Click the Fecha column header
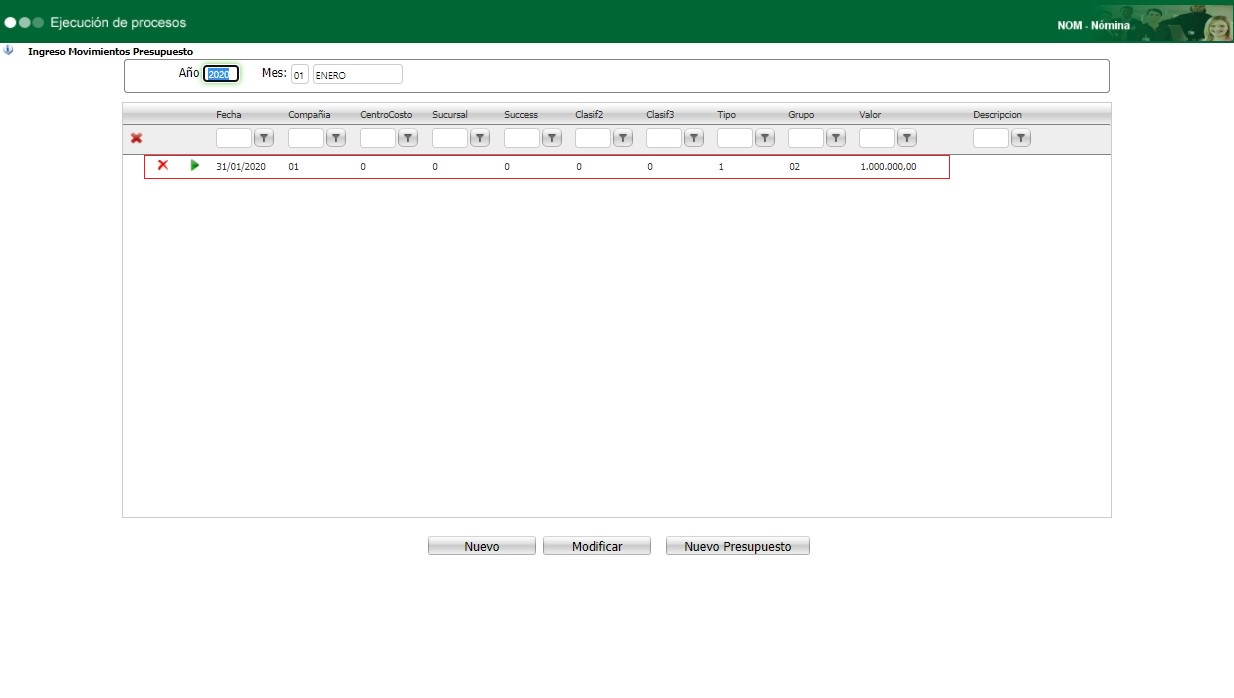This screenshot has height=698, width=1234. pyautogui.click(x=229, y=115)
